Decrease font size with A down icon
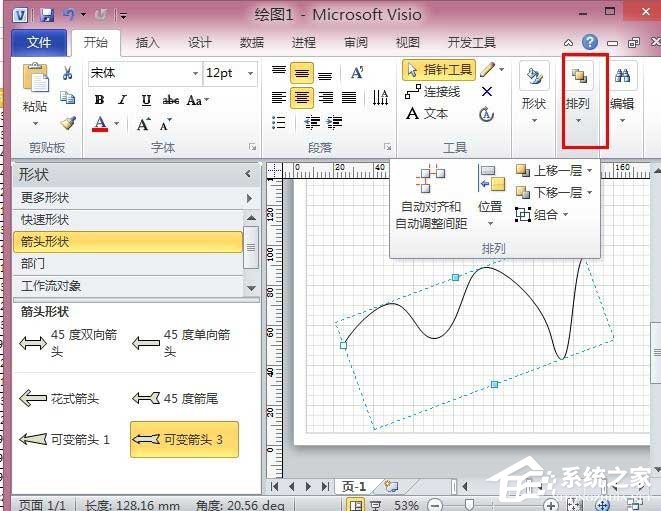 click(x=165, y=124)
